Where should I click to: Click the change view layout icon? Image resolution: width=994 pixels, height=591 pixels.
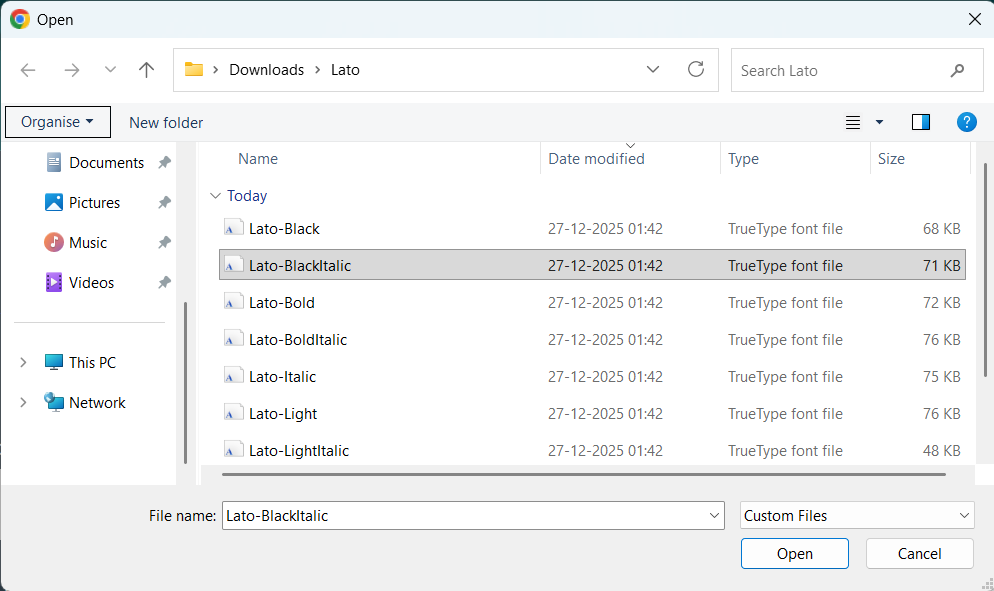pos(853,122)
